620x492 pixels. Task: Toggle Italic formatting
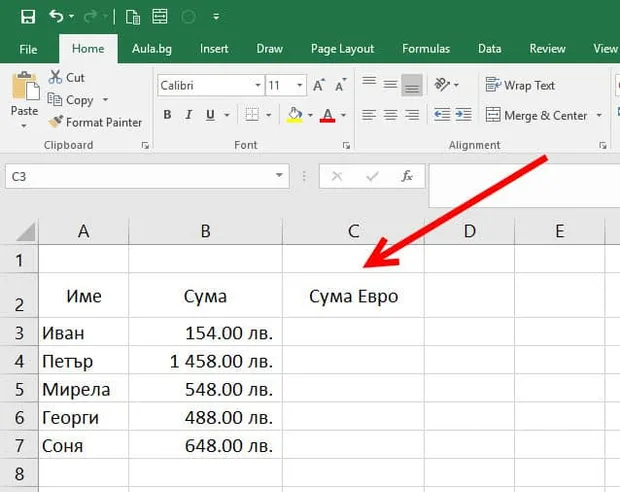point(189,115)
